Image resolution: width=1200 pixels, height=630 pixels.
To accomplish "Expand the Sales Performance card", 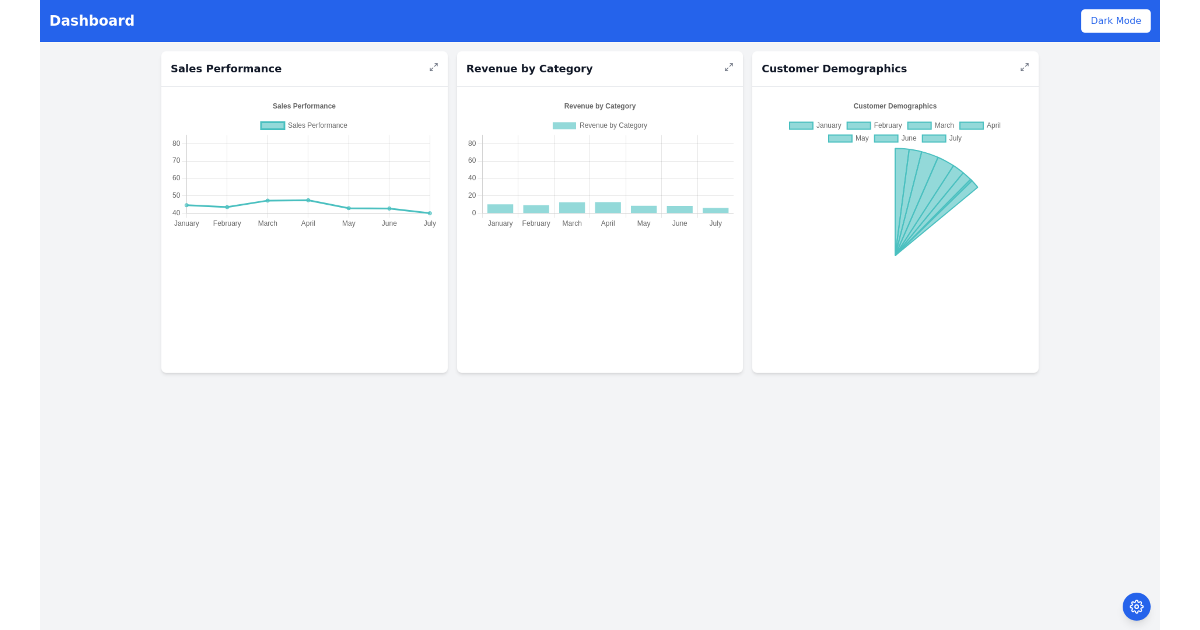I will tap(433, 68).
